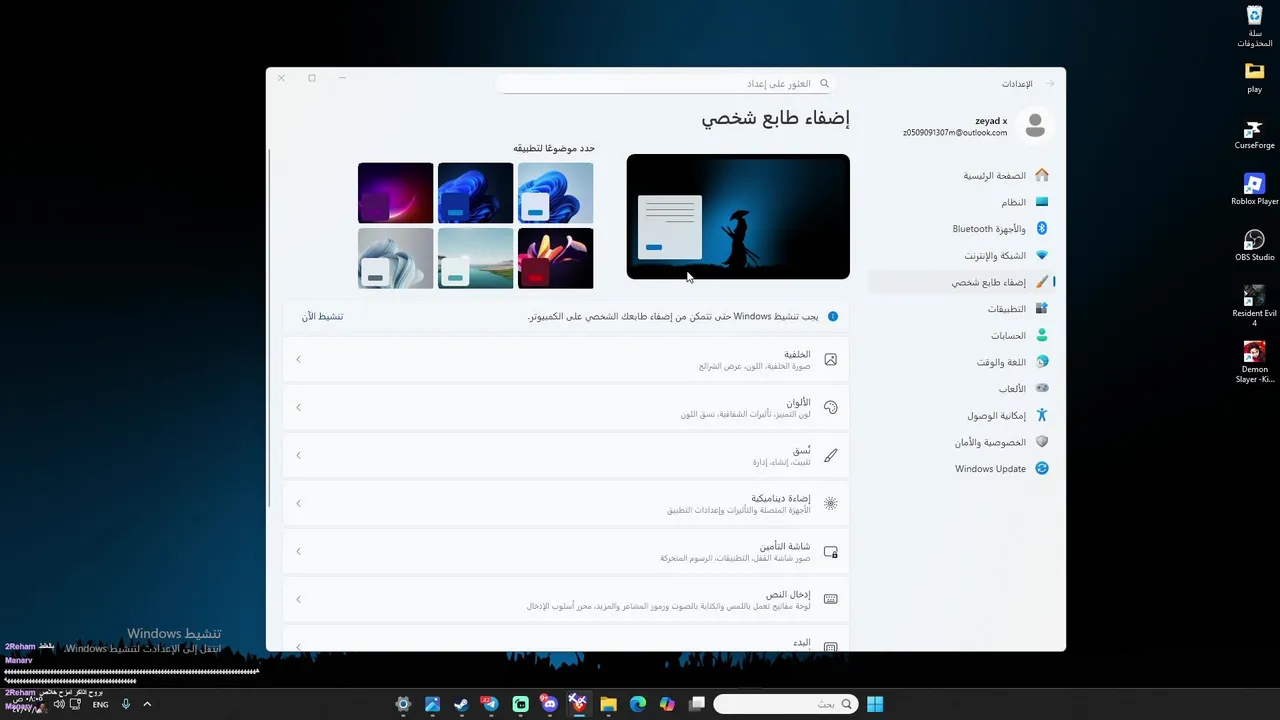Expand Lock screen (شاشة التأمين) row chevron
The image size is (1280, 720).
[298, 551]
